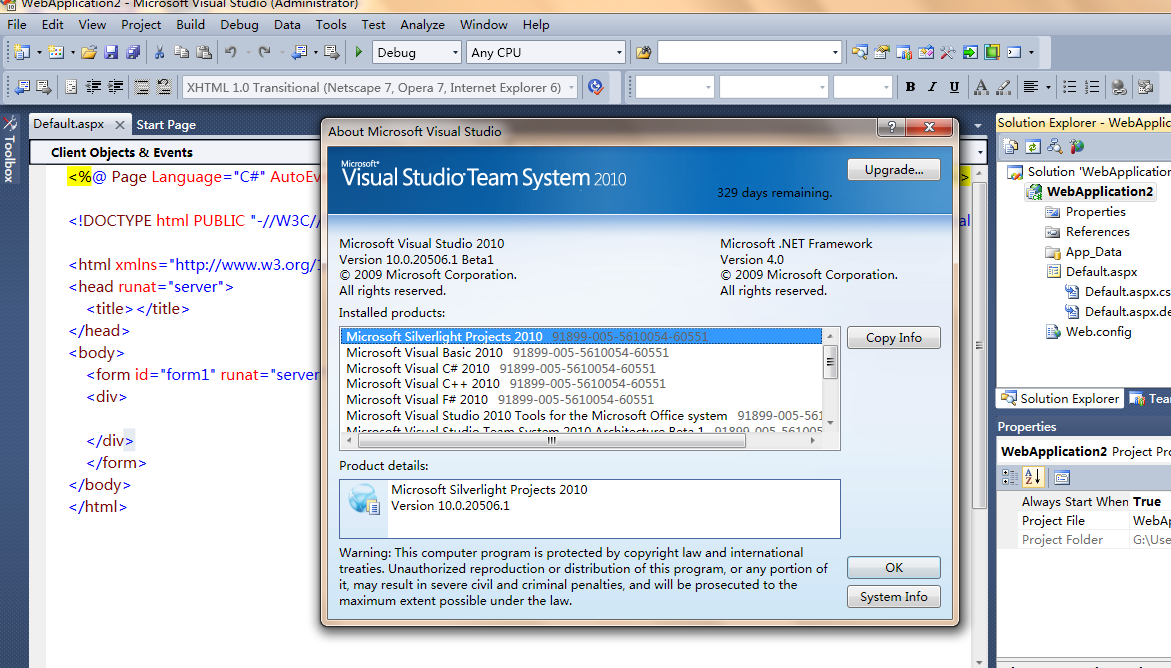Click the Background Color highlighter icon

point(1004,87)
